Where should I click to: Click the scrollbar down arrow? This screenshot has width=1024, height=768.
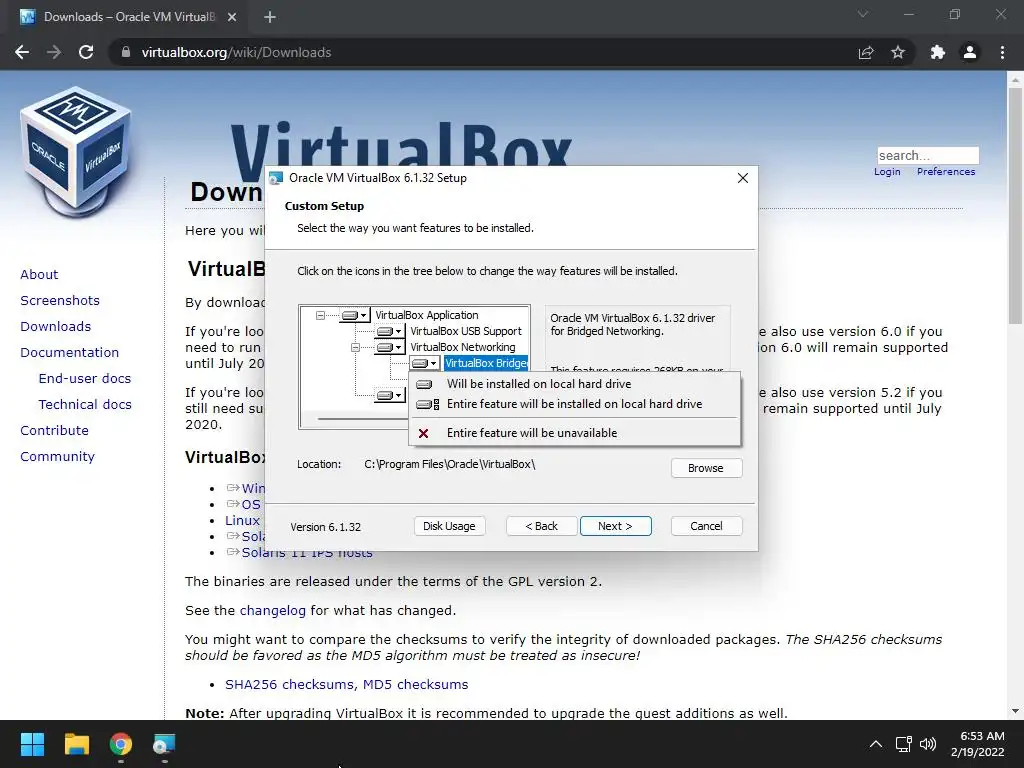click(x=1015, y=711)
